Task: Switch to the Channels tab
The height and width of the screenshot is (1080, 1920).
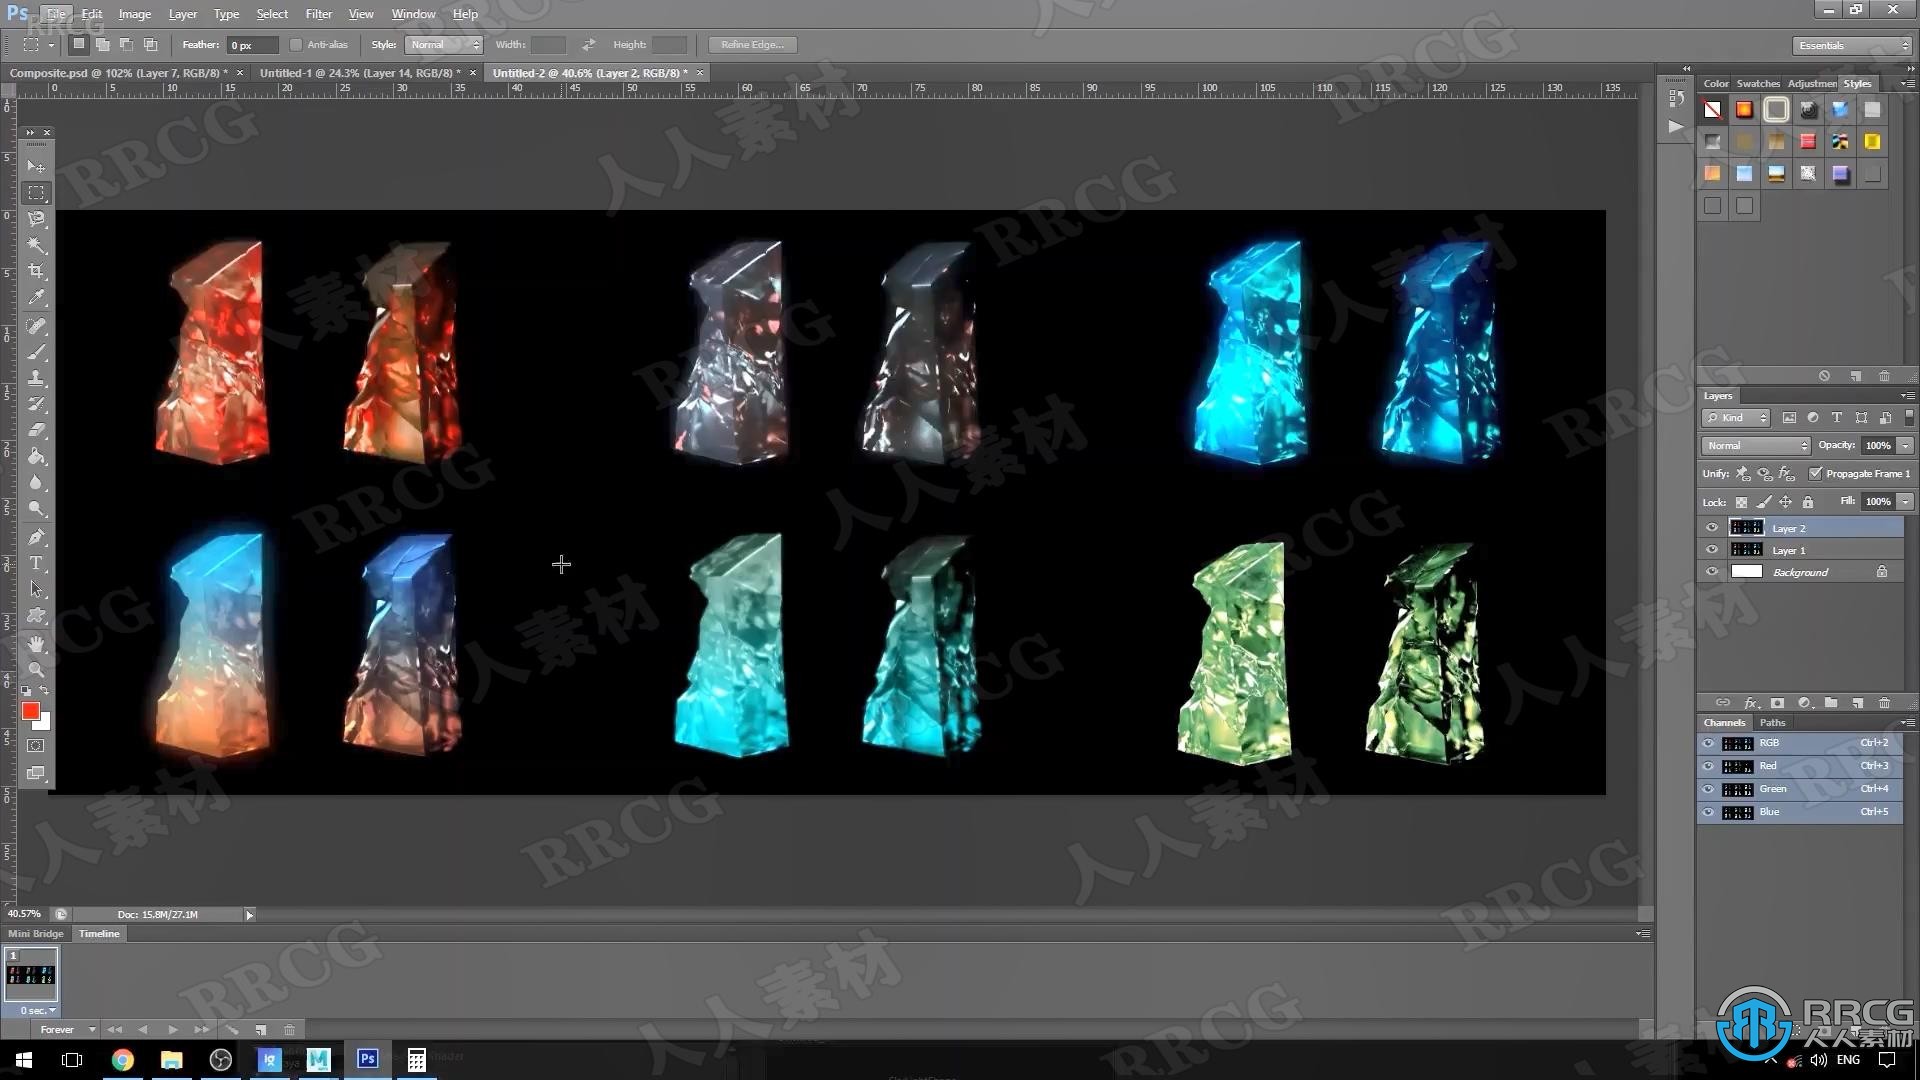Action: 1724,721
